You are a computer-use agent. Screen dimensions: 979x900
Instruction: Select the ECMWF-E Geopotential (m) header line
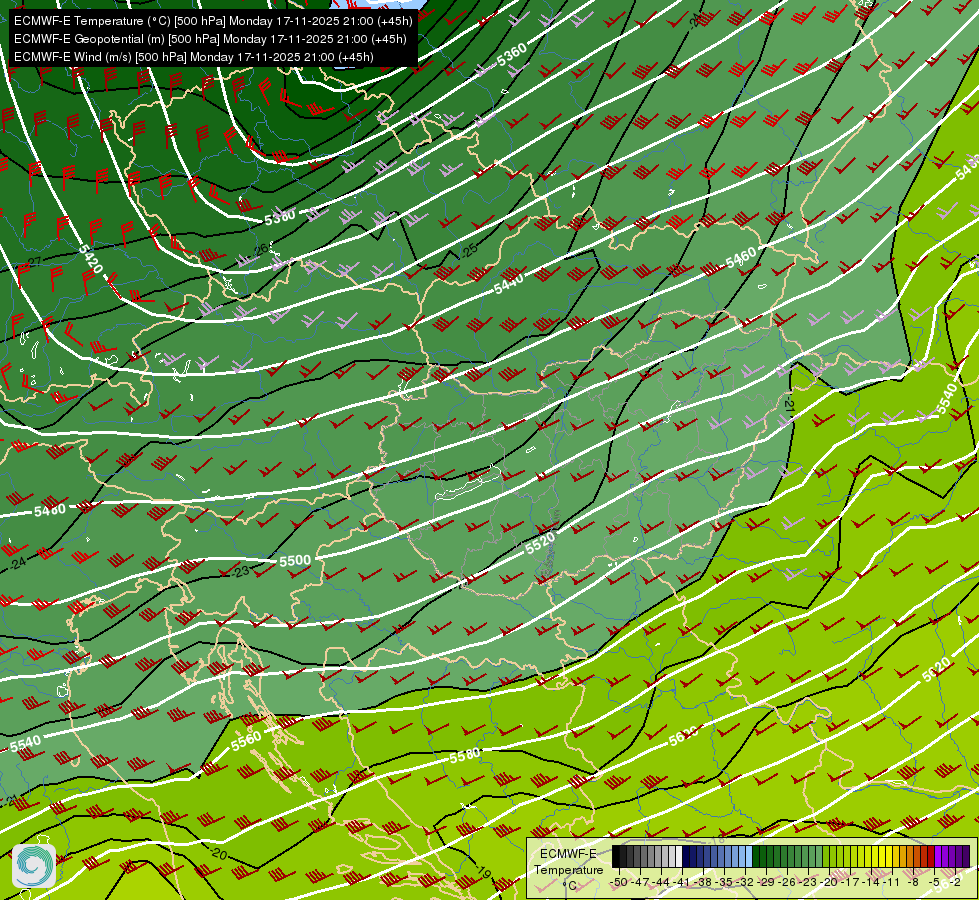point(210,39)
